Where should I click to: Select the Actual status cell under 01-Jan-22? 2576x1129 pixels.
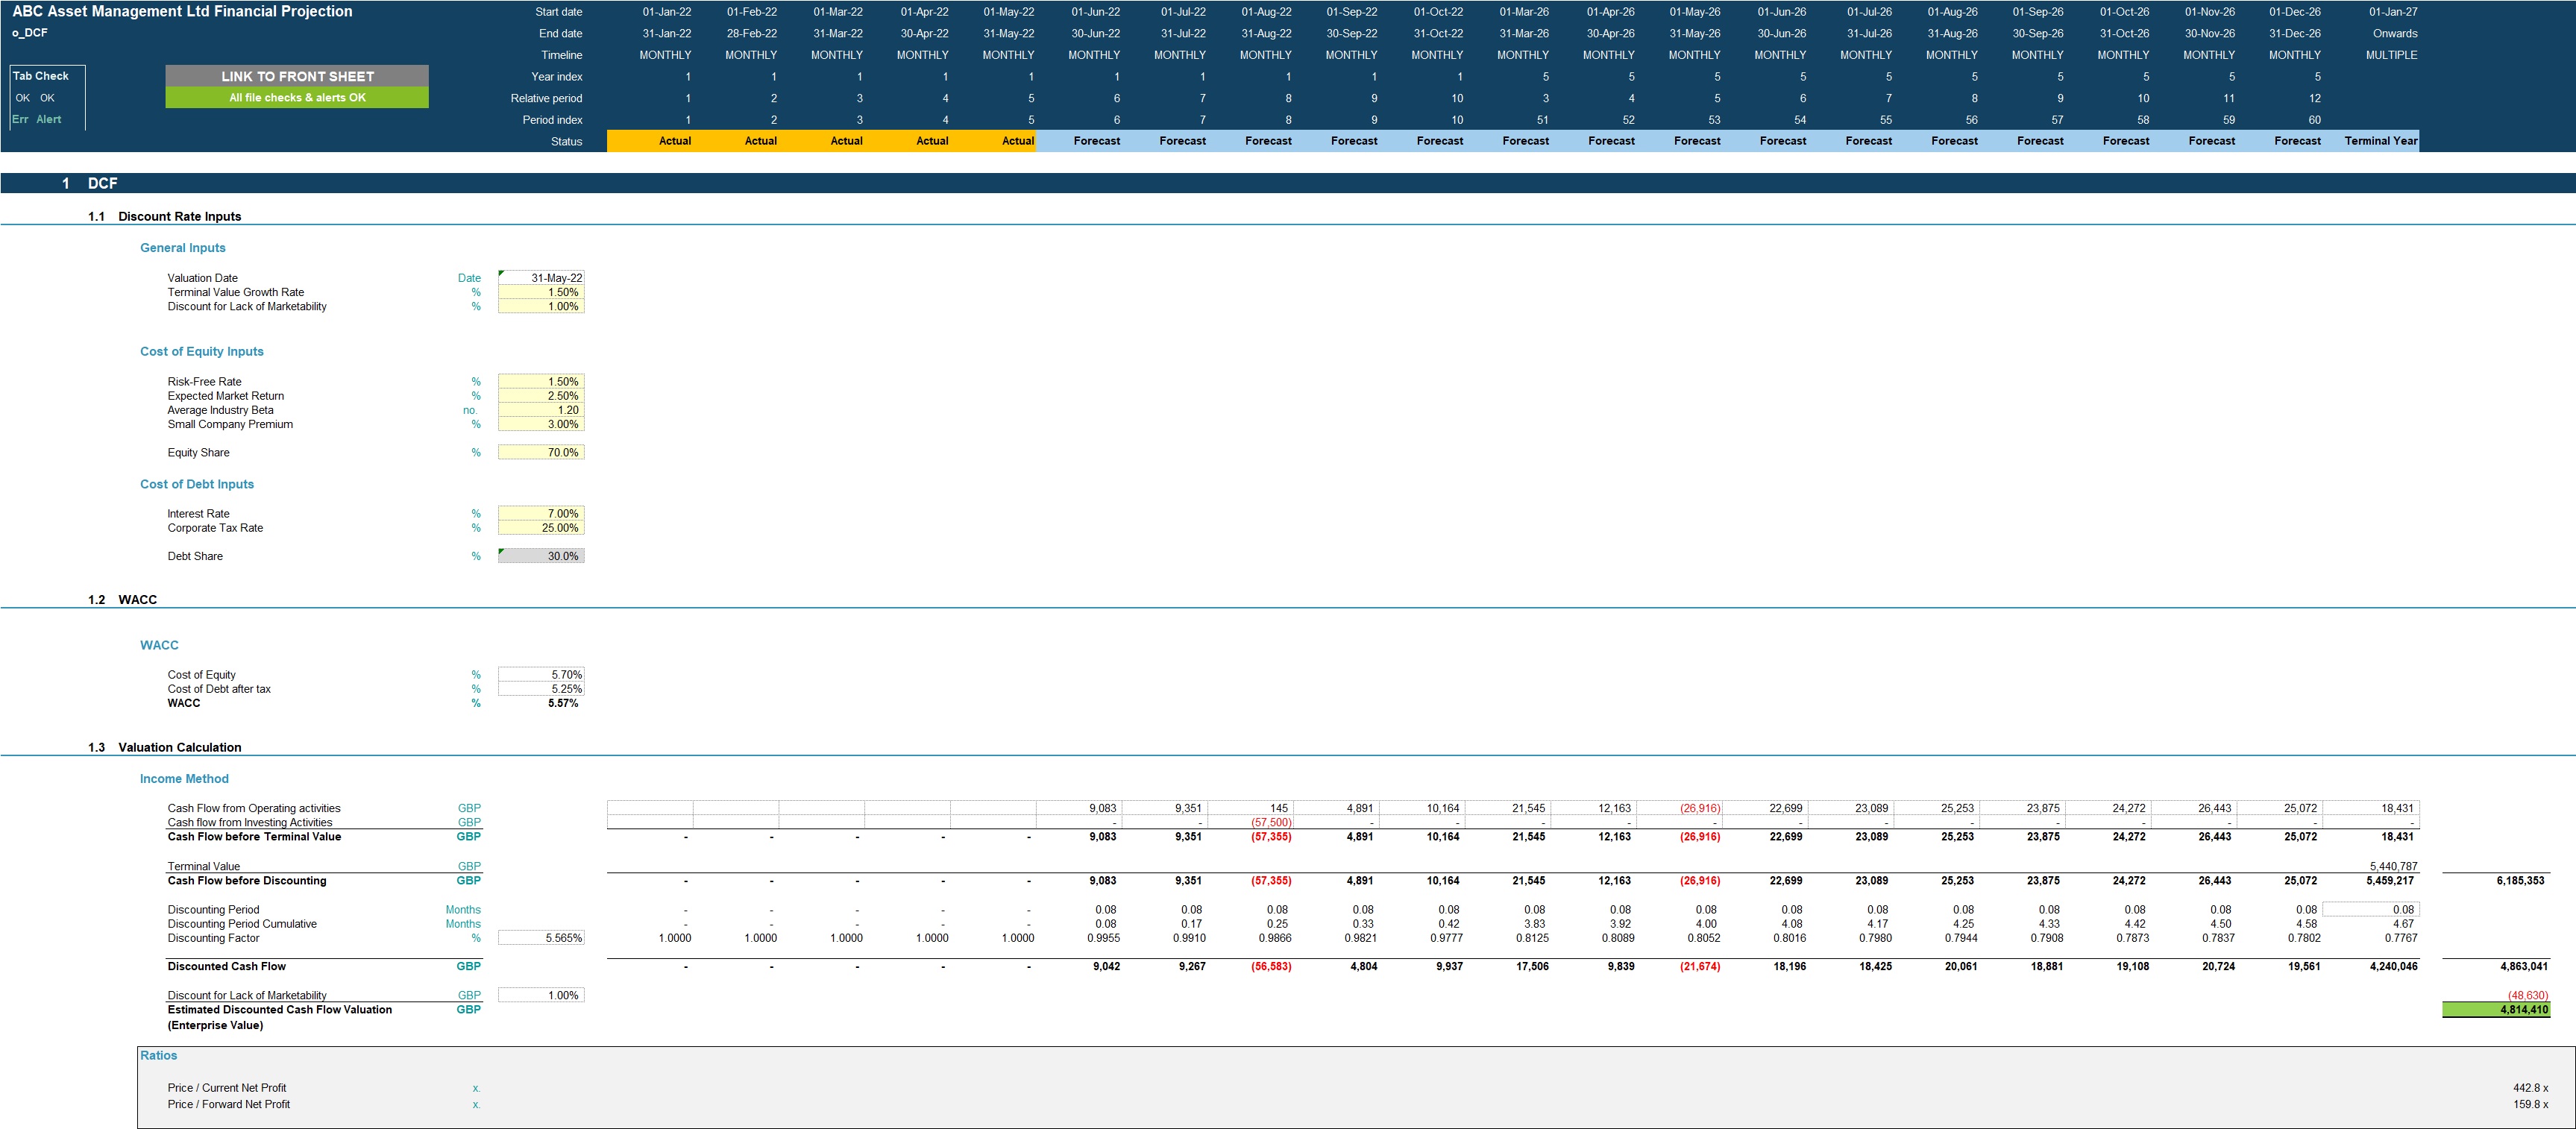(x=650, y=141)
